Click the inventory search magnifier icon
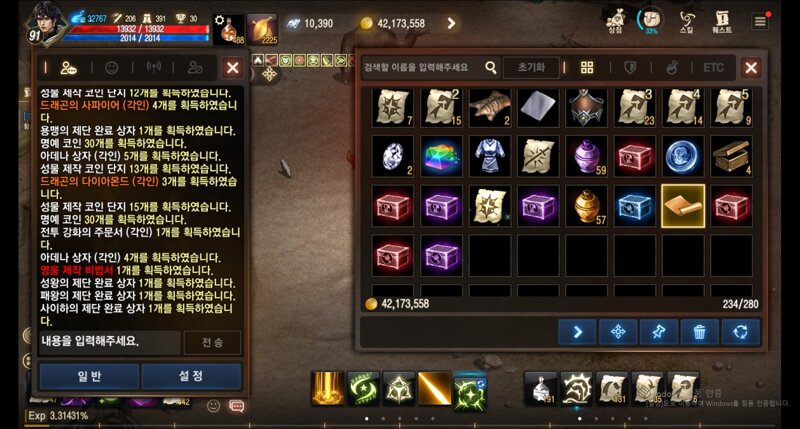Image resolution: width=800 pixels, height=429 pixels. [490, 67]
